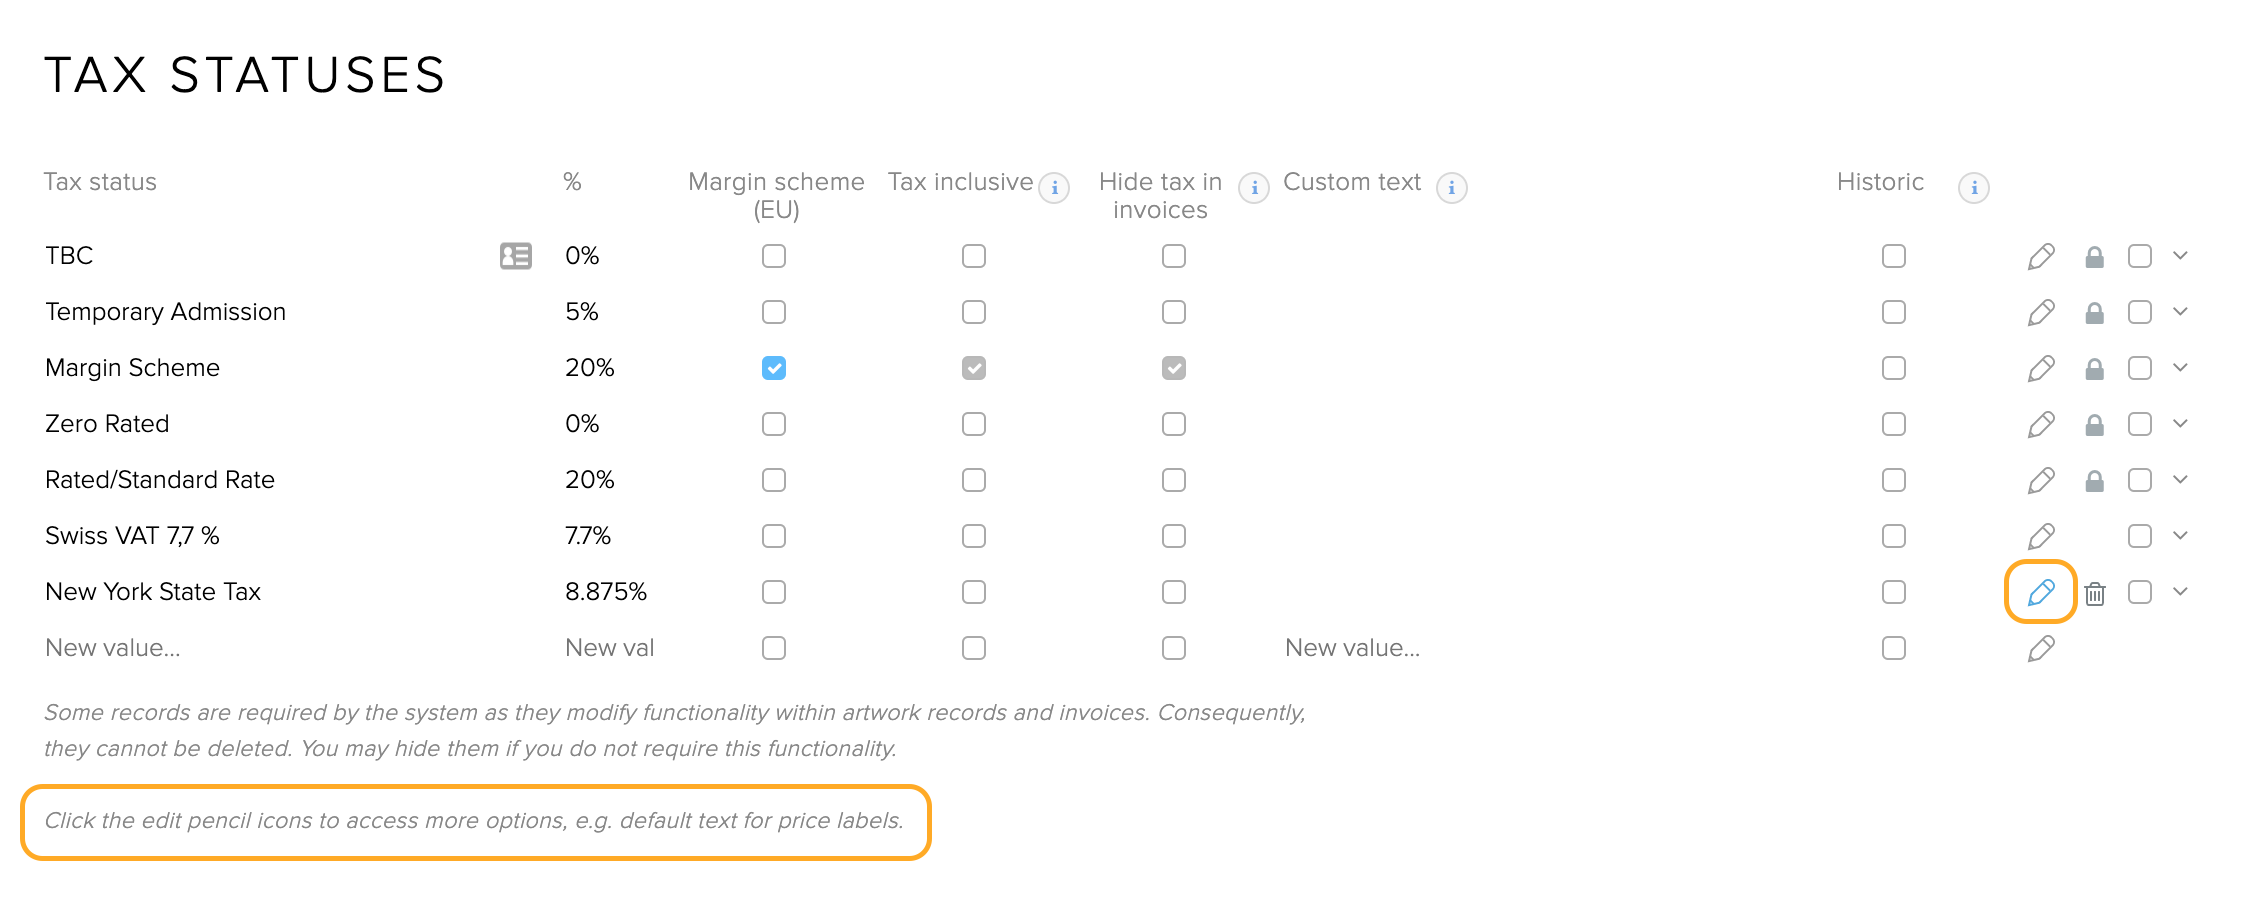Expand the Swiss VAT row chevron
This screenshot has width=2254, height=920.
tap(2181, 536)
